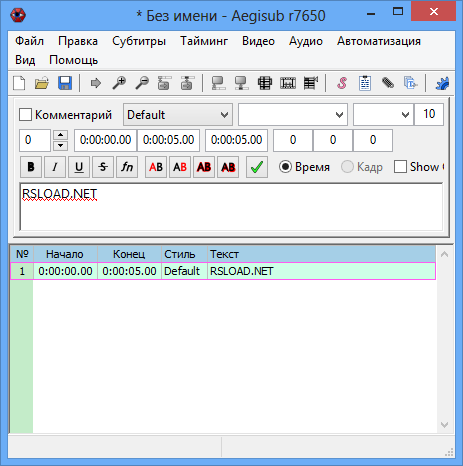463x466 pixels.
Task: Click the left margin field
Action: tap(293, 140)
